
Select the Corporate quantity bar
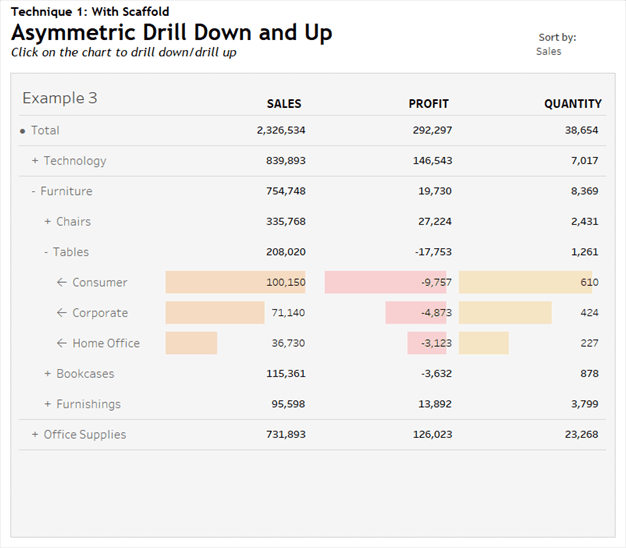tap(505, 313)
